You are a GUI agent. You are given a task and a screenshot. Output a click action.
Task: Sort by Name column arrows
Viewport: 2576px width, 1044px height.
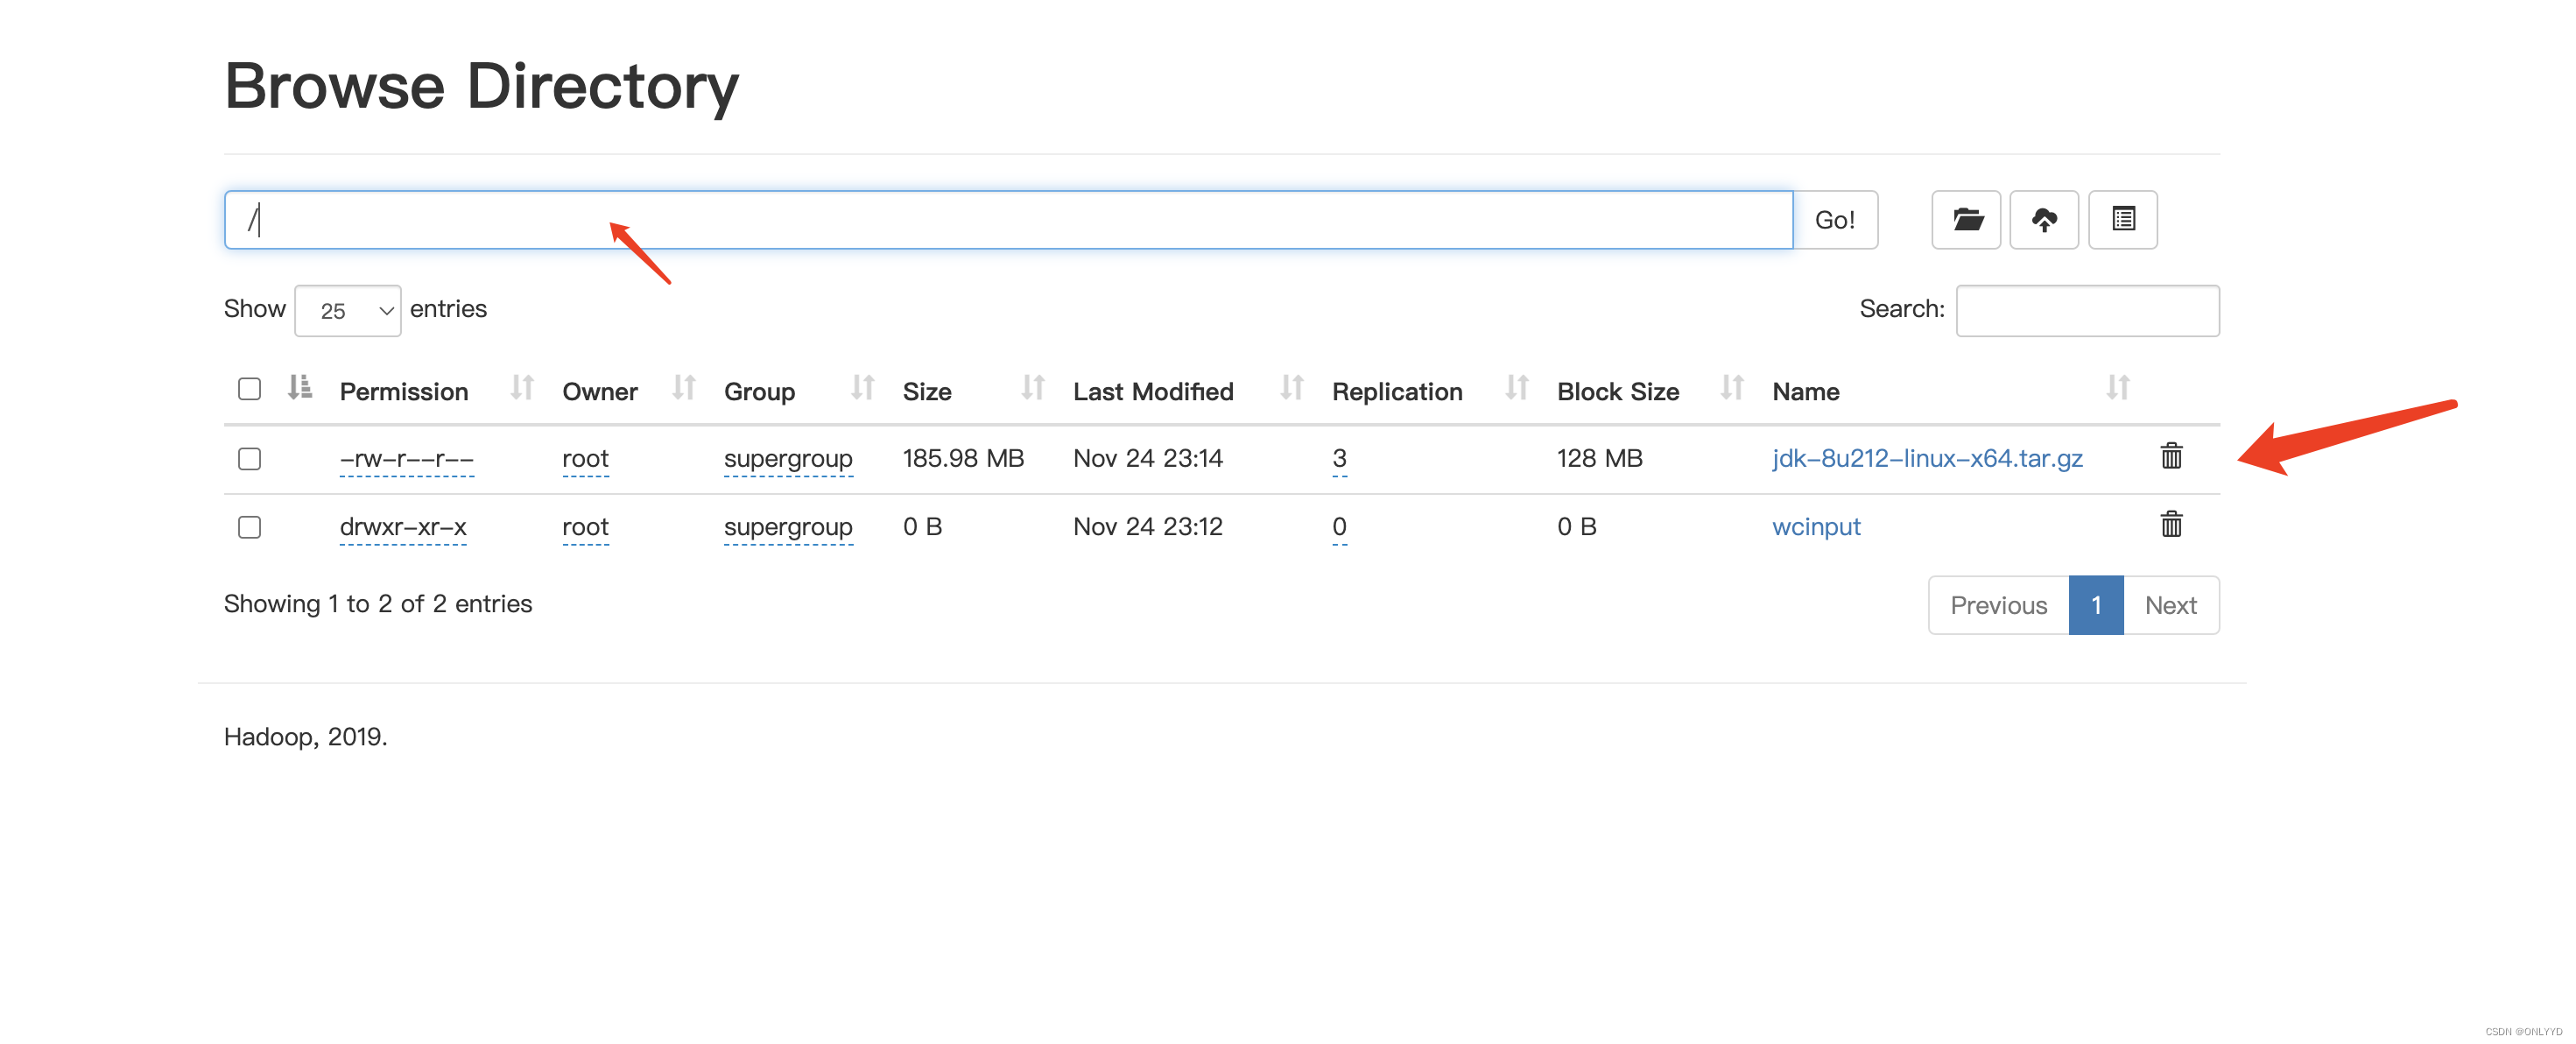[2116, 388]
